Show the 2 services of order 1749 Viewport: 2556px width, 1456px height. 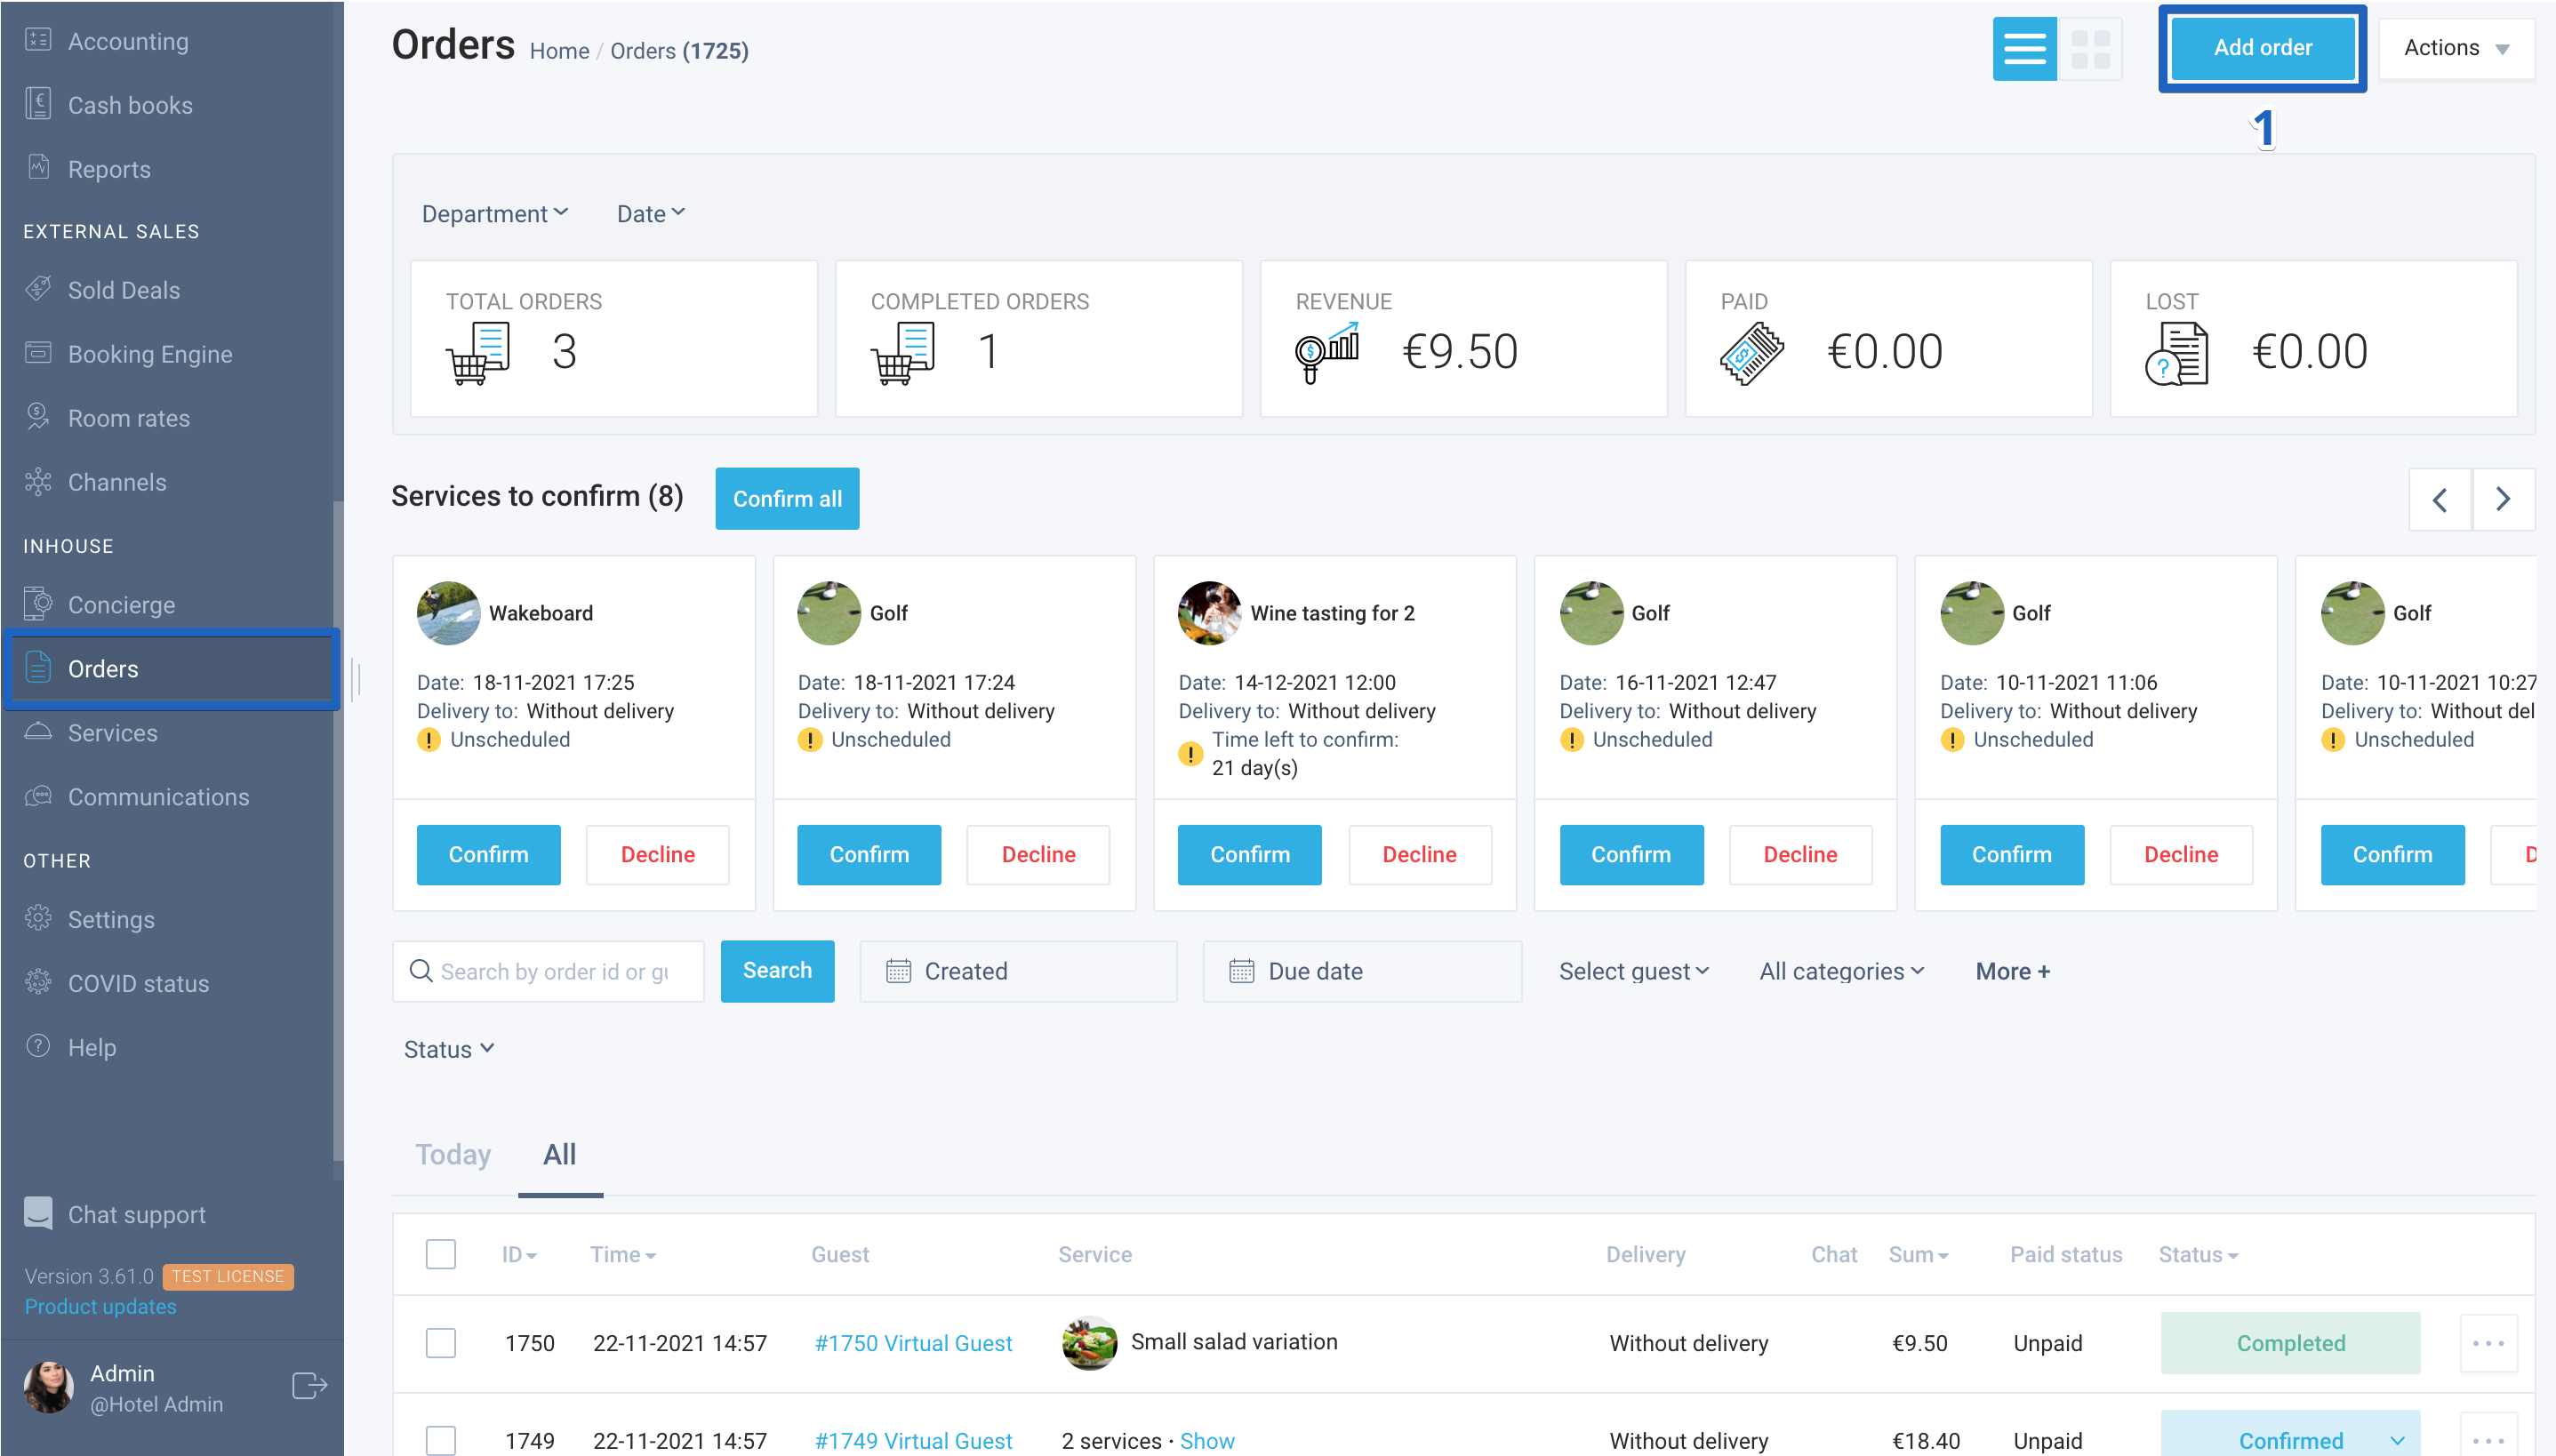1207,1441
